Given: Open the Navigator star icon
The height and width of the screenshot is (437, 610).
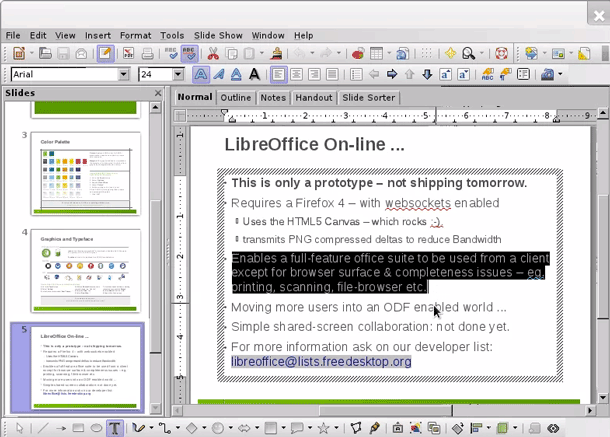Looking at the screenshot, I should tap(450, 53).
